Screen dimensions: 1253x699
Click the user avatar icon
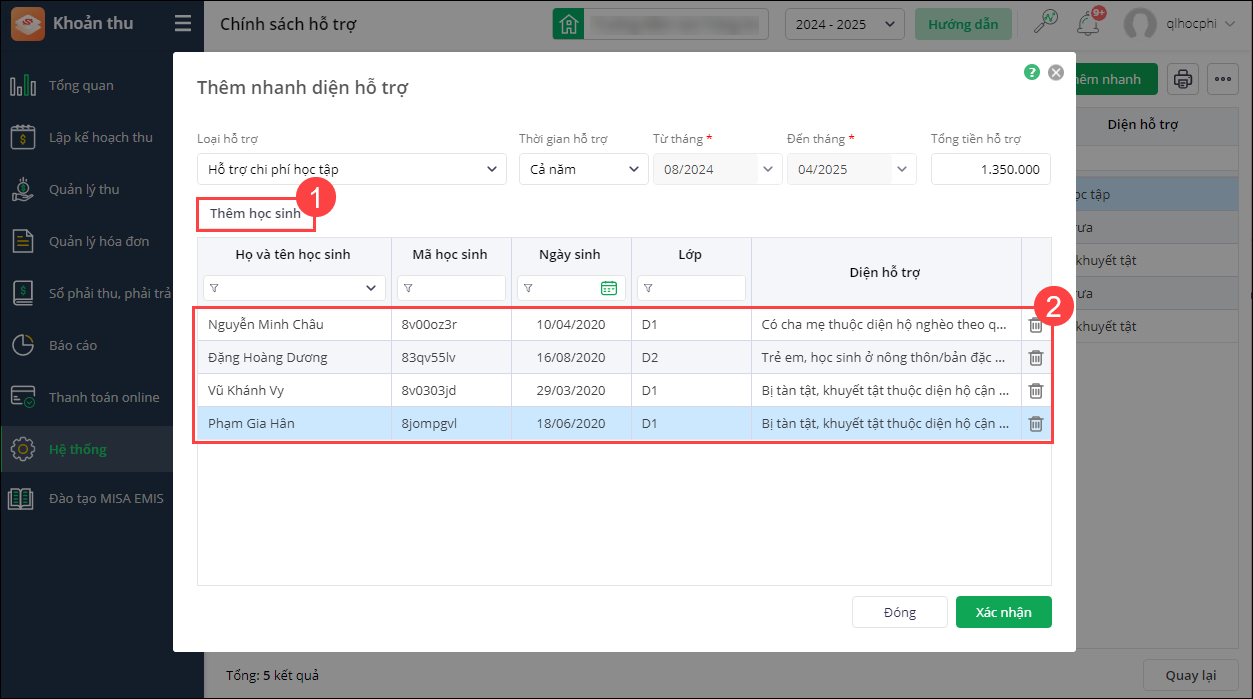[1141, 24]
